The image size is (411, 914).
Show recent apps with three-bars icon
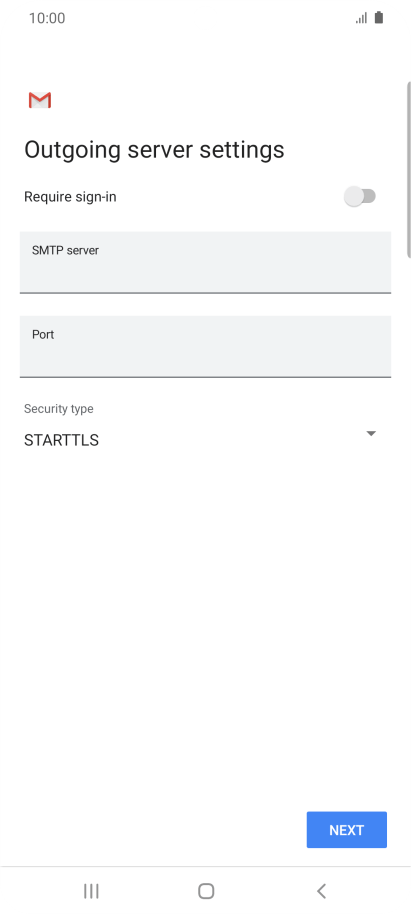[x=91, y=891]
